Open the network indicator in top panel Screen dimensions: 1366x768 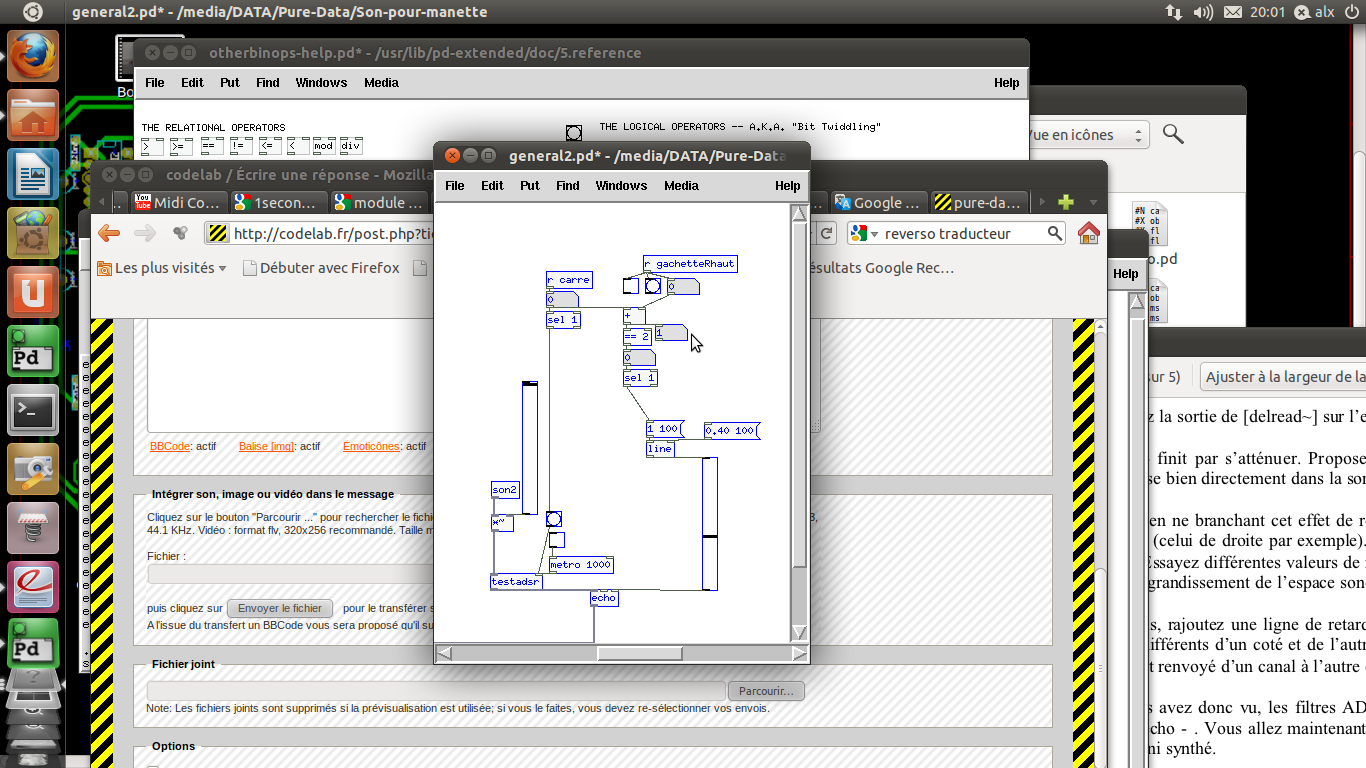coord(1173,12)
